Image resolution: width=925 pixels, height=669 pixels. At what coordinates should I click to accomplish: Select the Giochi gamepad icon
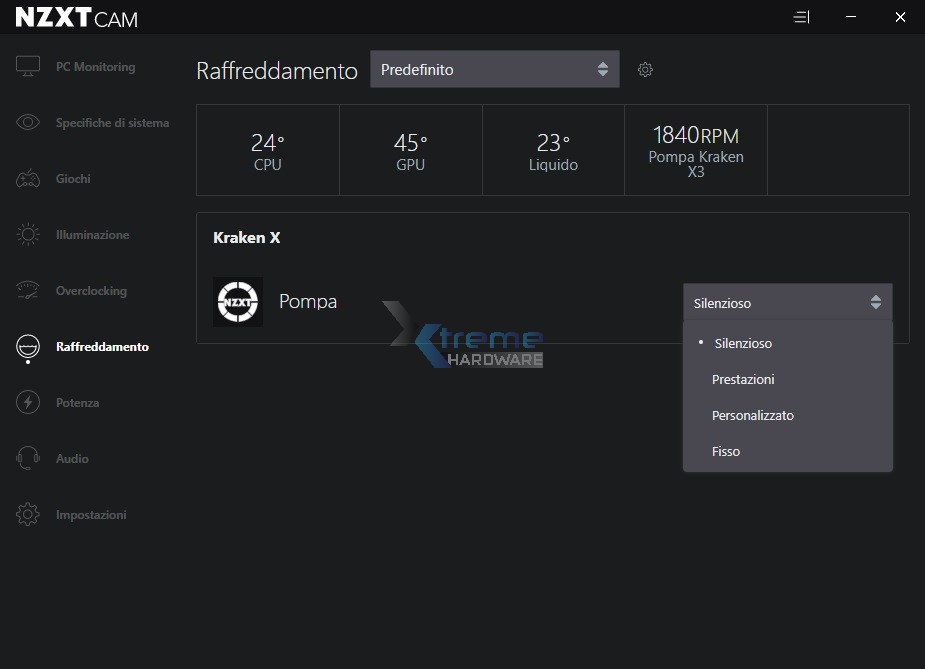click(x=28, y=179)
